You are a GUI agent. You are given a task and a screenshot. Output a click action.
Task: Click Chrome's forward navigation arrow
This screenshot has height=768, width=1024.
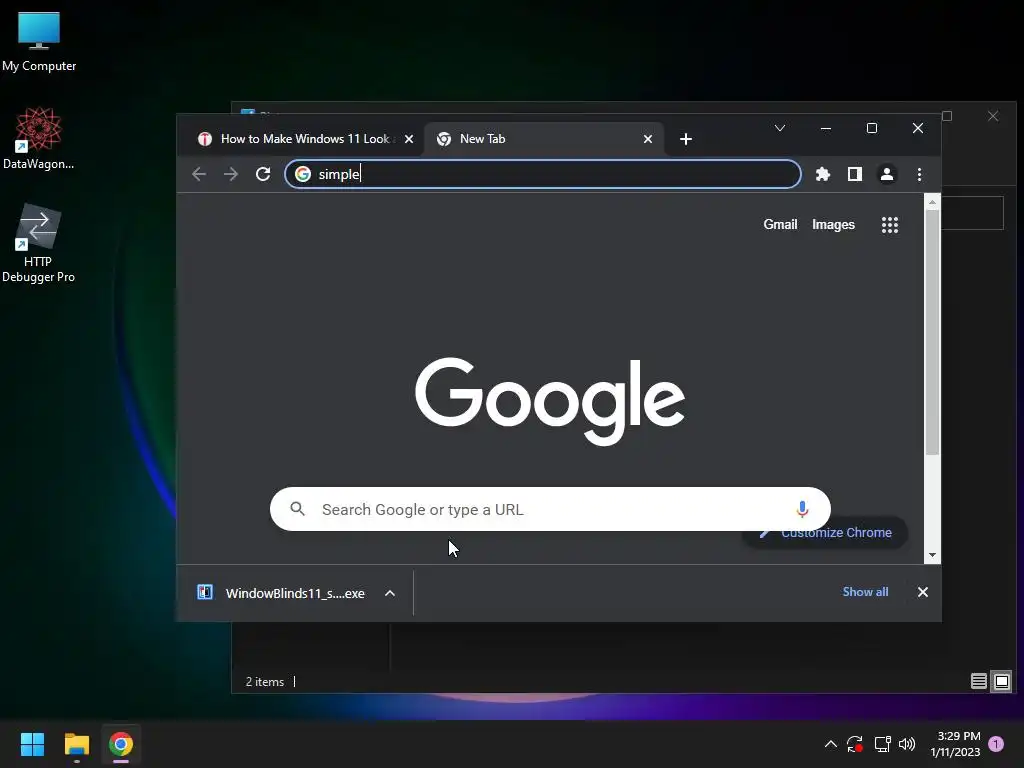tap(231, 174)
